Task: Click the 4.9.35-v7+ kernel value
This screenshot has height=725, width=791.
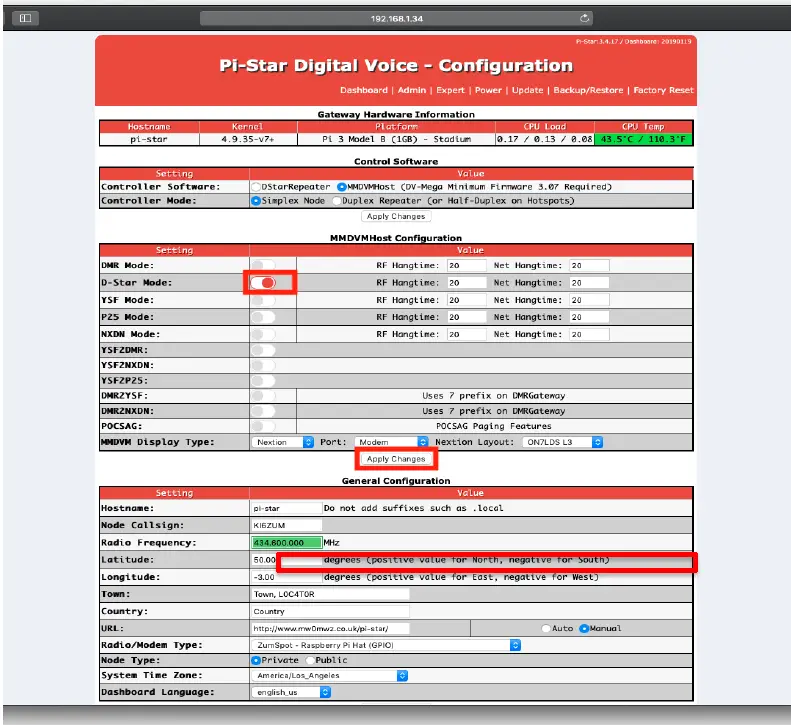Action: pyautogui.click(x=247, y=139)
